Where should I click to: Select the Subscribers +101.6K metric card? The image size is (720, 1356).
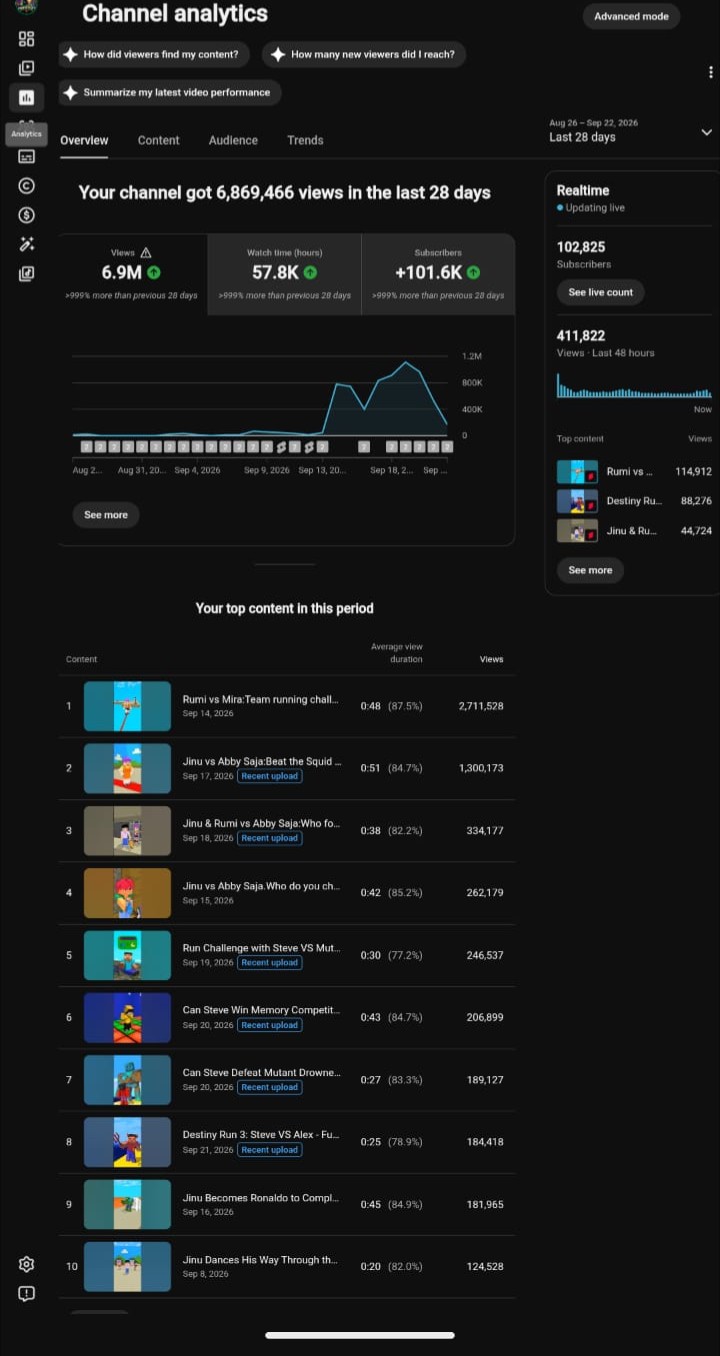438,274
